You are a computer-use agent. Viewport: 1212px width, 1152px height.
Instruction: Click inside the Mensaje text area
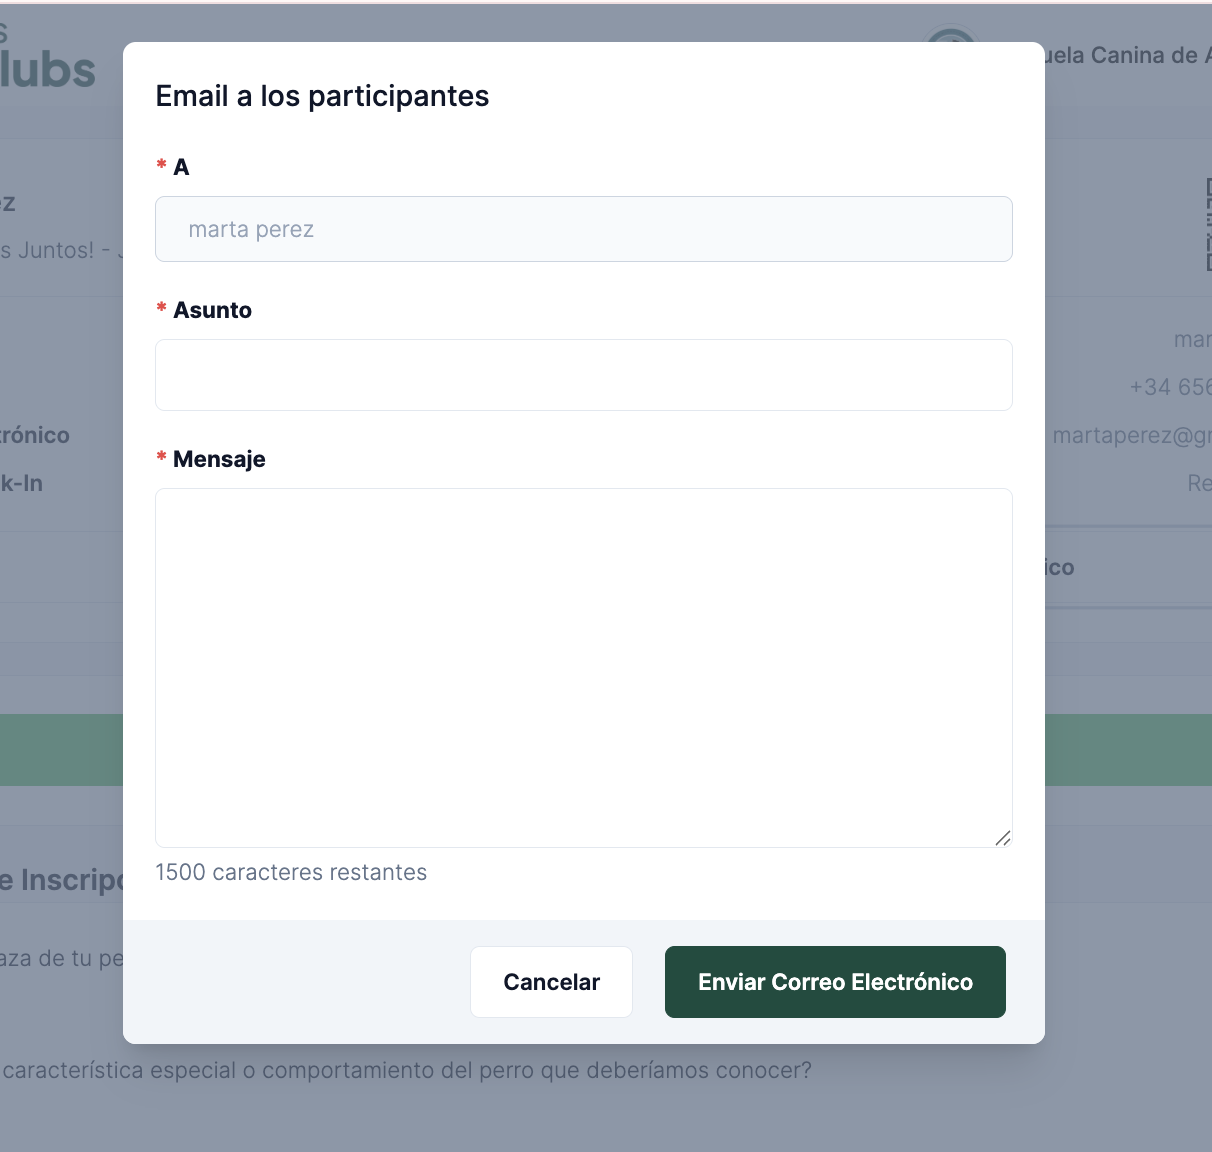pyautogui.click(x=584, y=668)
